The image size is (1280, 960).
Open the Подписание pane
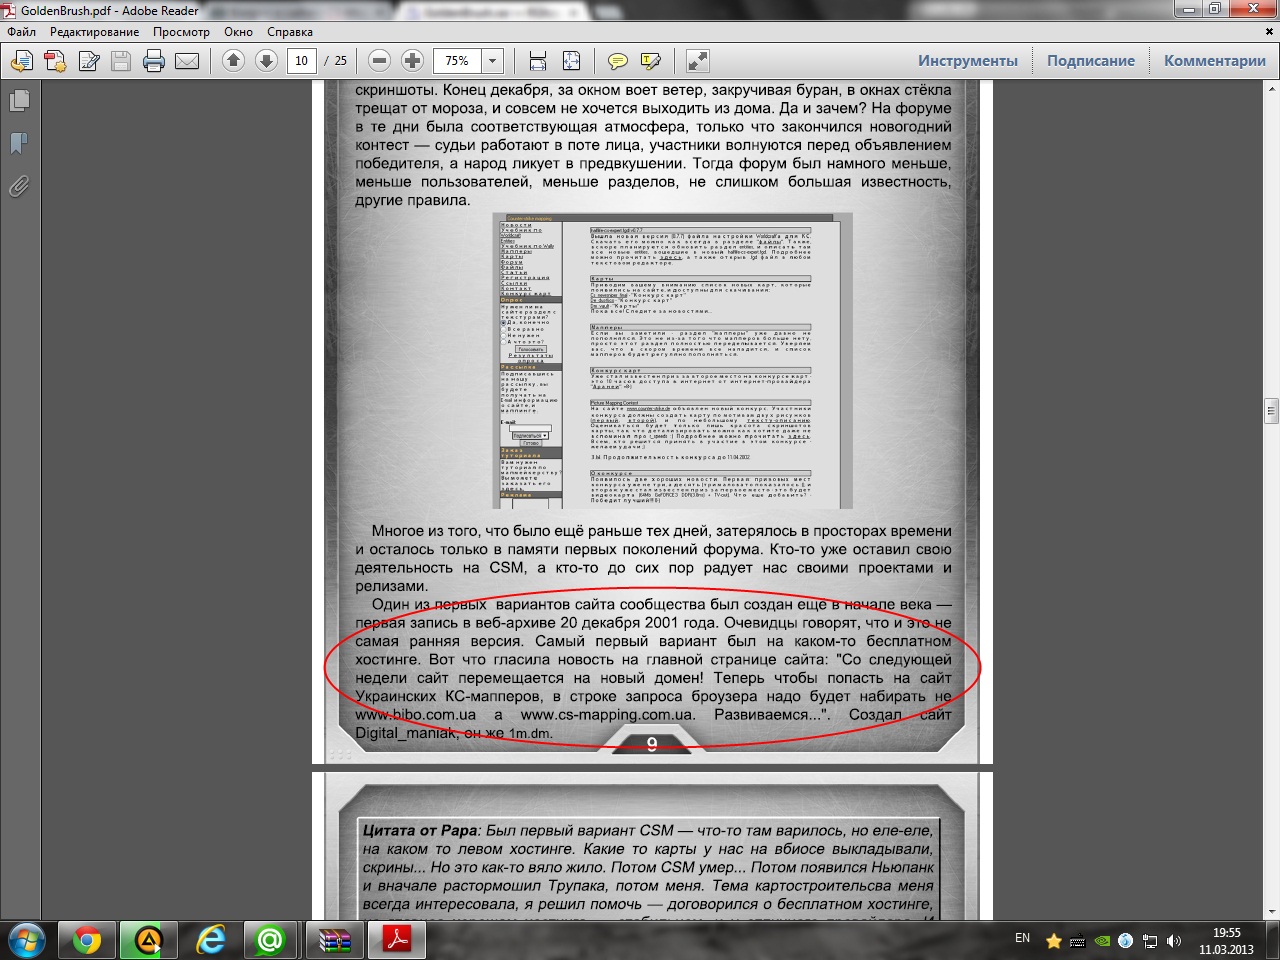[x=1091, y=61]
